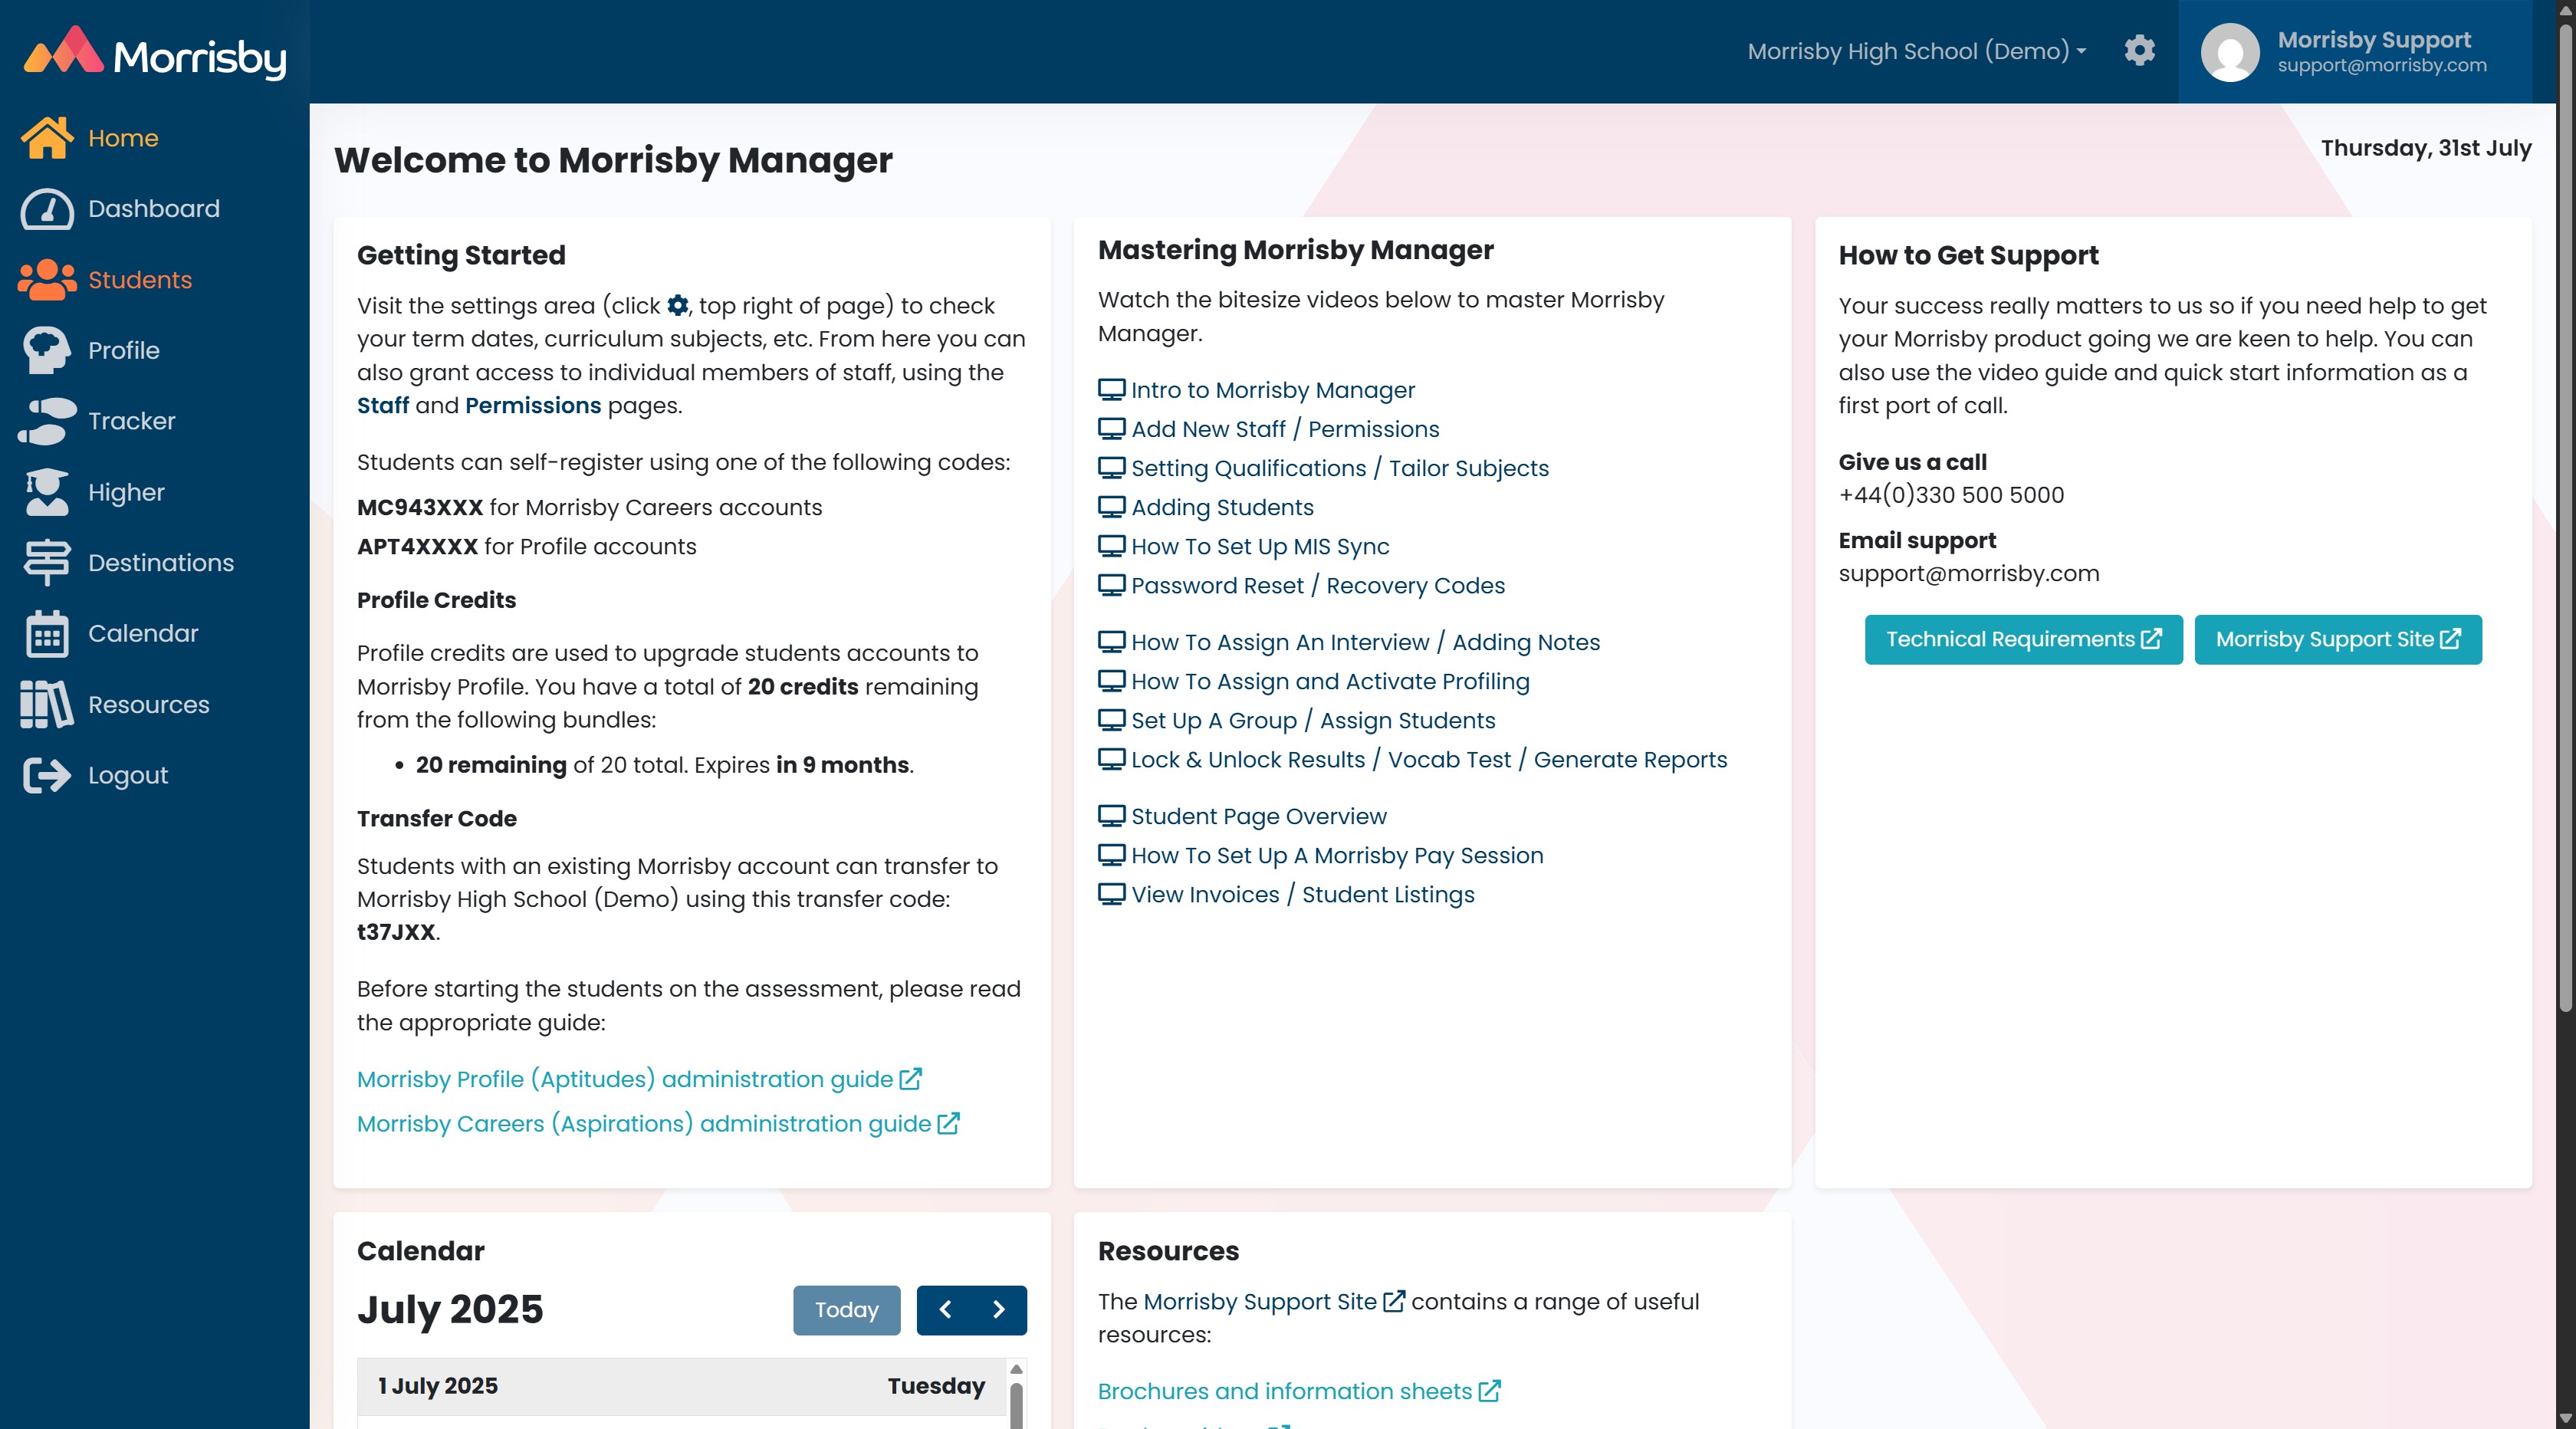This screenshot has height=1429, width=2576.
Task: Open settings via the header gear icon
Action: [2139, 51]
